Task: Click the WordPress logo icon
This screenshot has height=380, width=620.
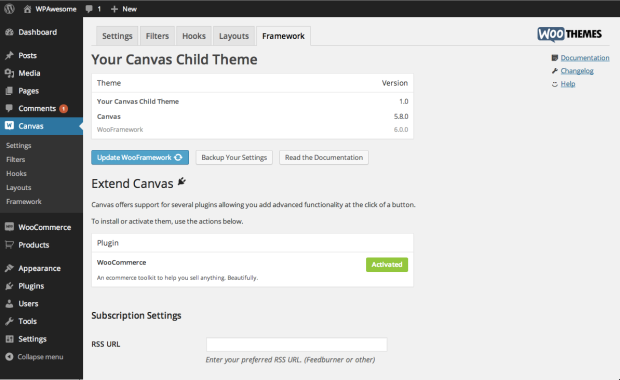Action: [9, 9]
